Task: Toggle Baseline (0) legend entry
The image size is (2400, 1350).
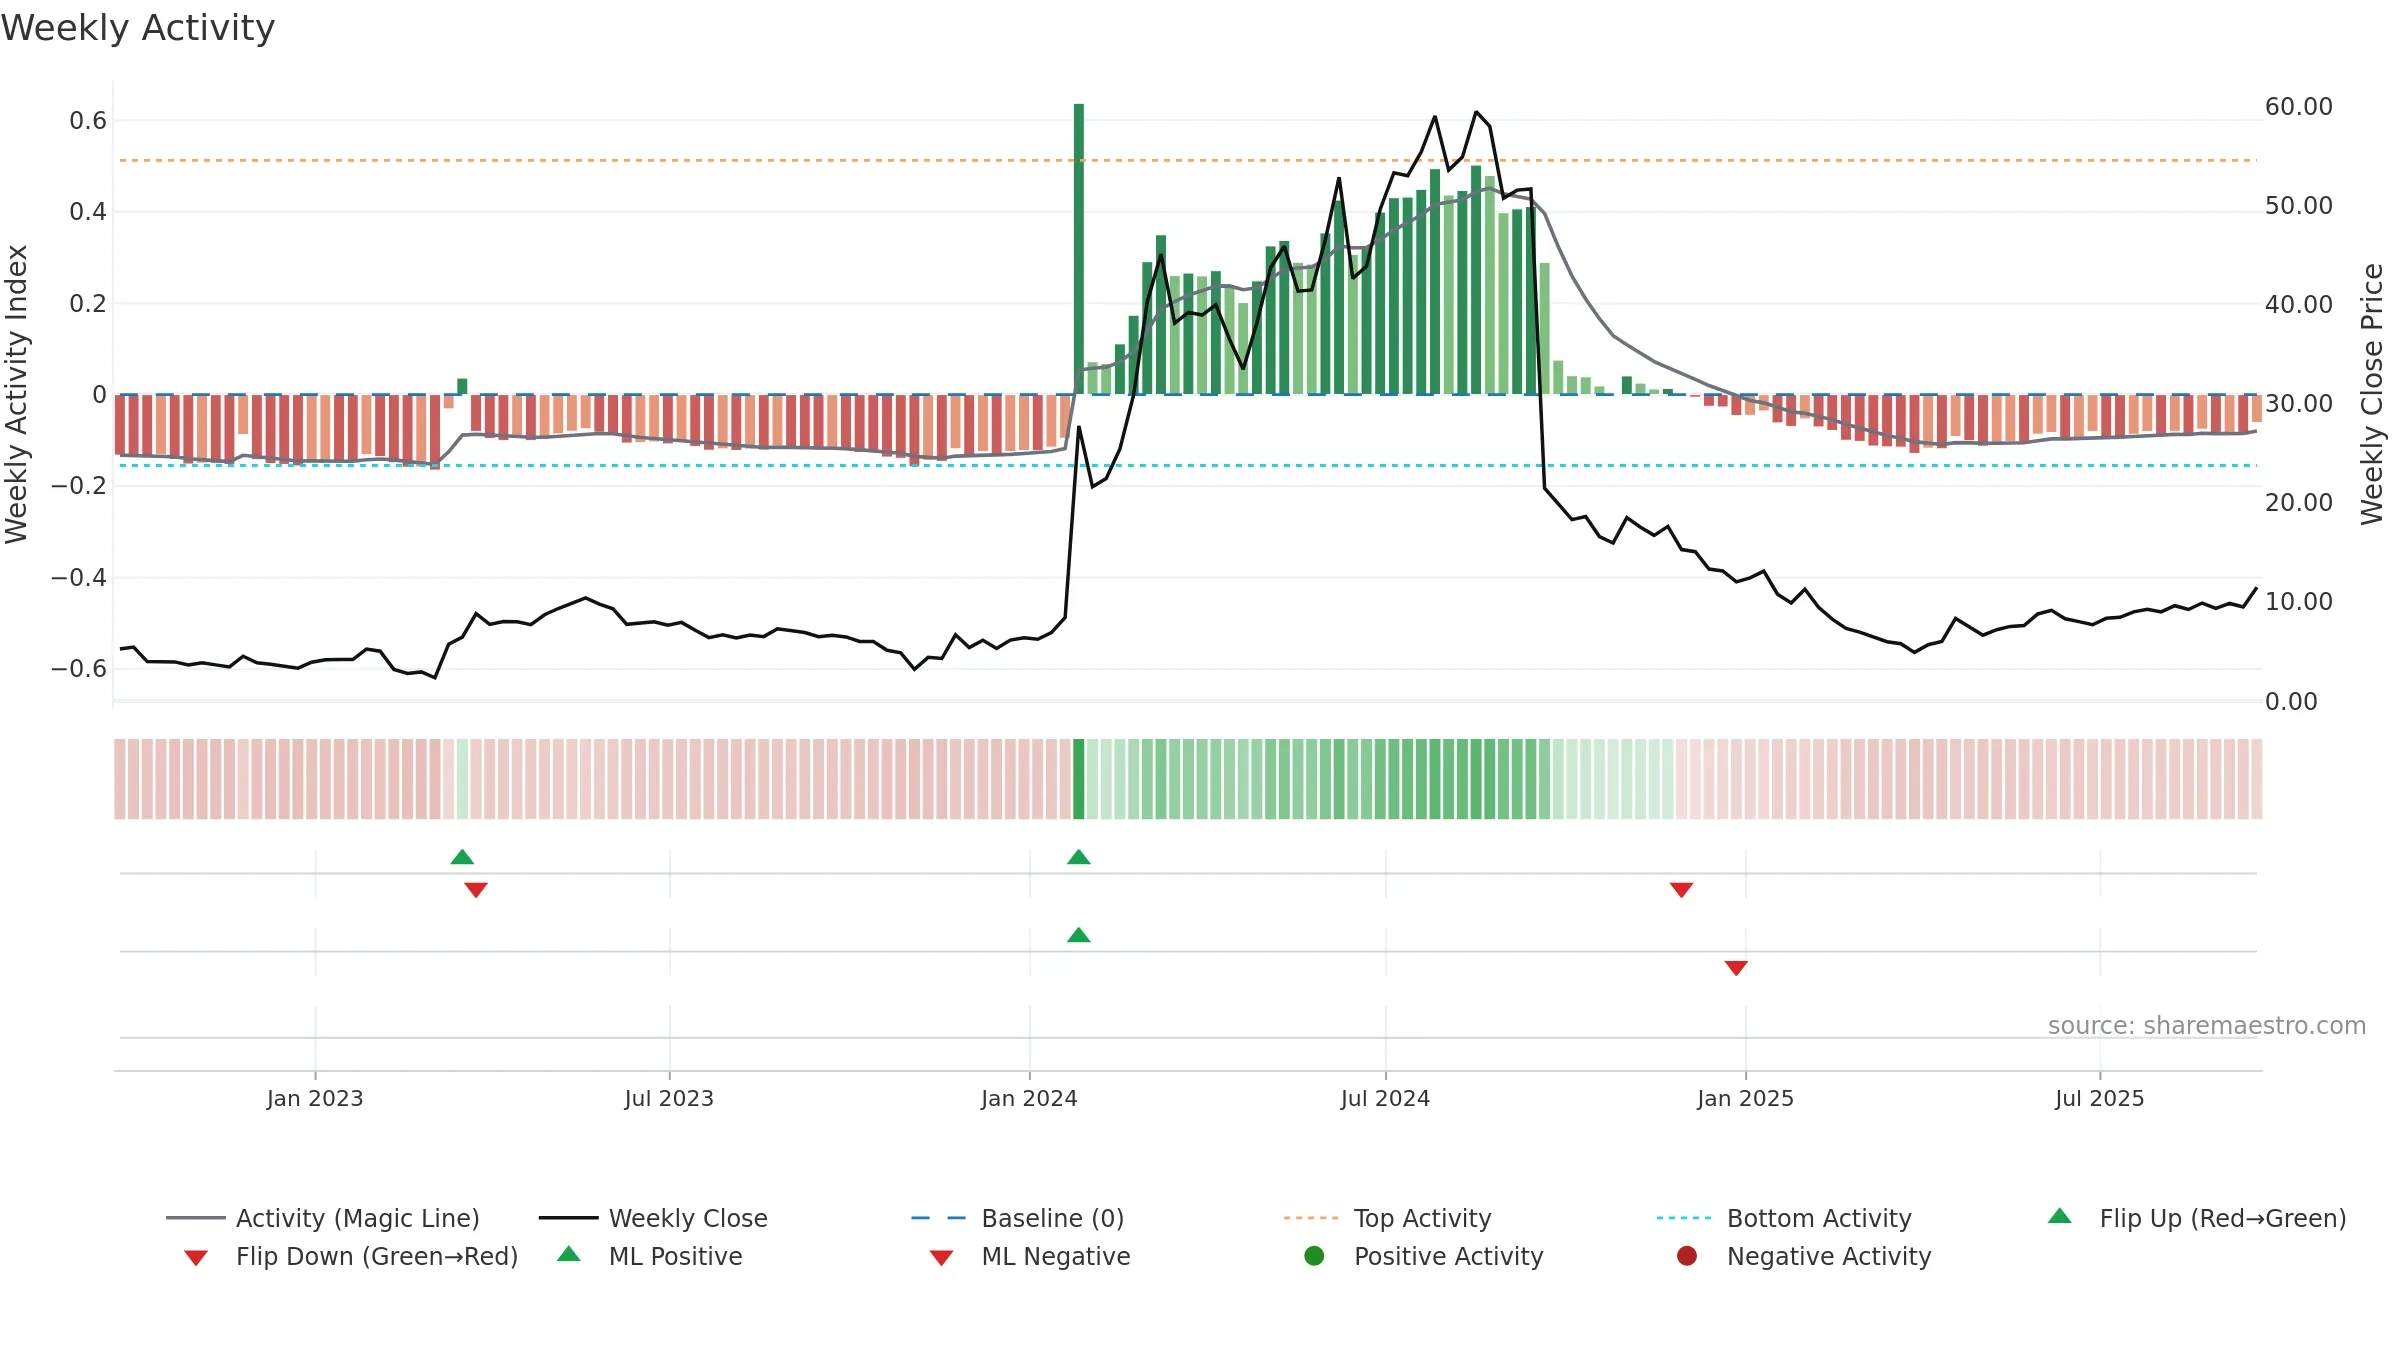Action: 1018,1218
